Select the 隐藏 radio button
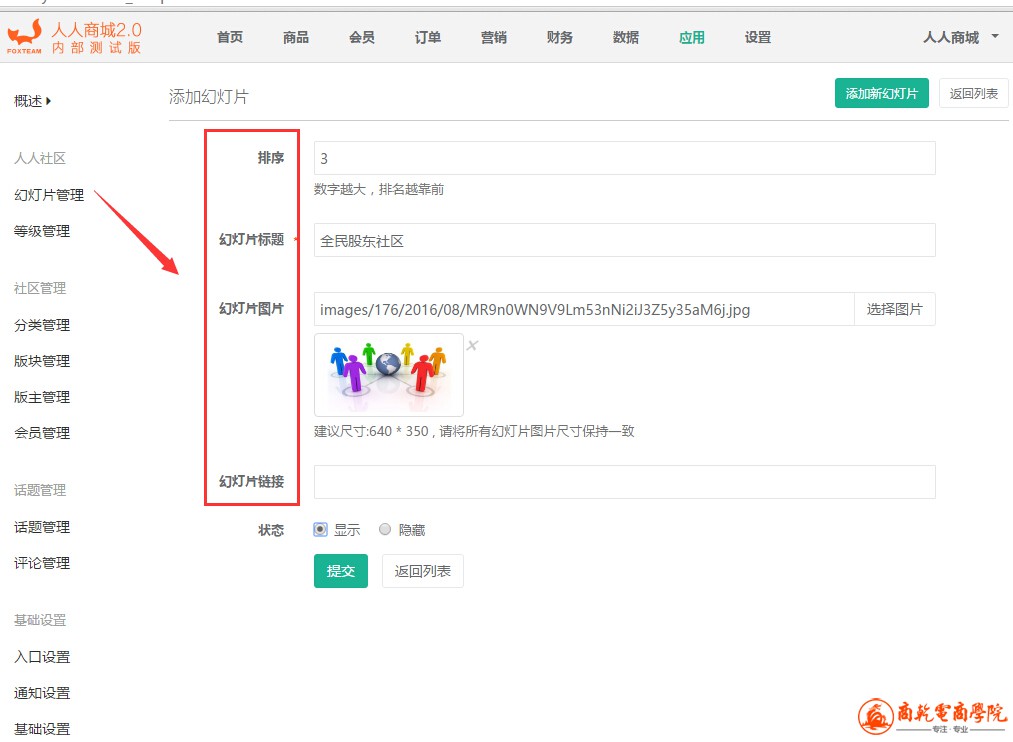1013x742 pixels. [385, 530]
